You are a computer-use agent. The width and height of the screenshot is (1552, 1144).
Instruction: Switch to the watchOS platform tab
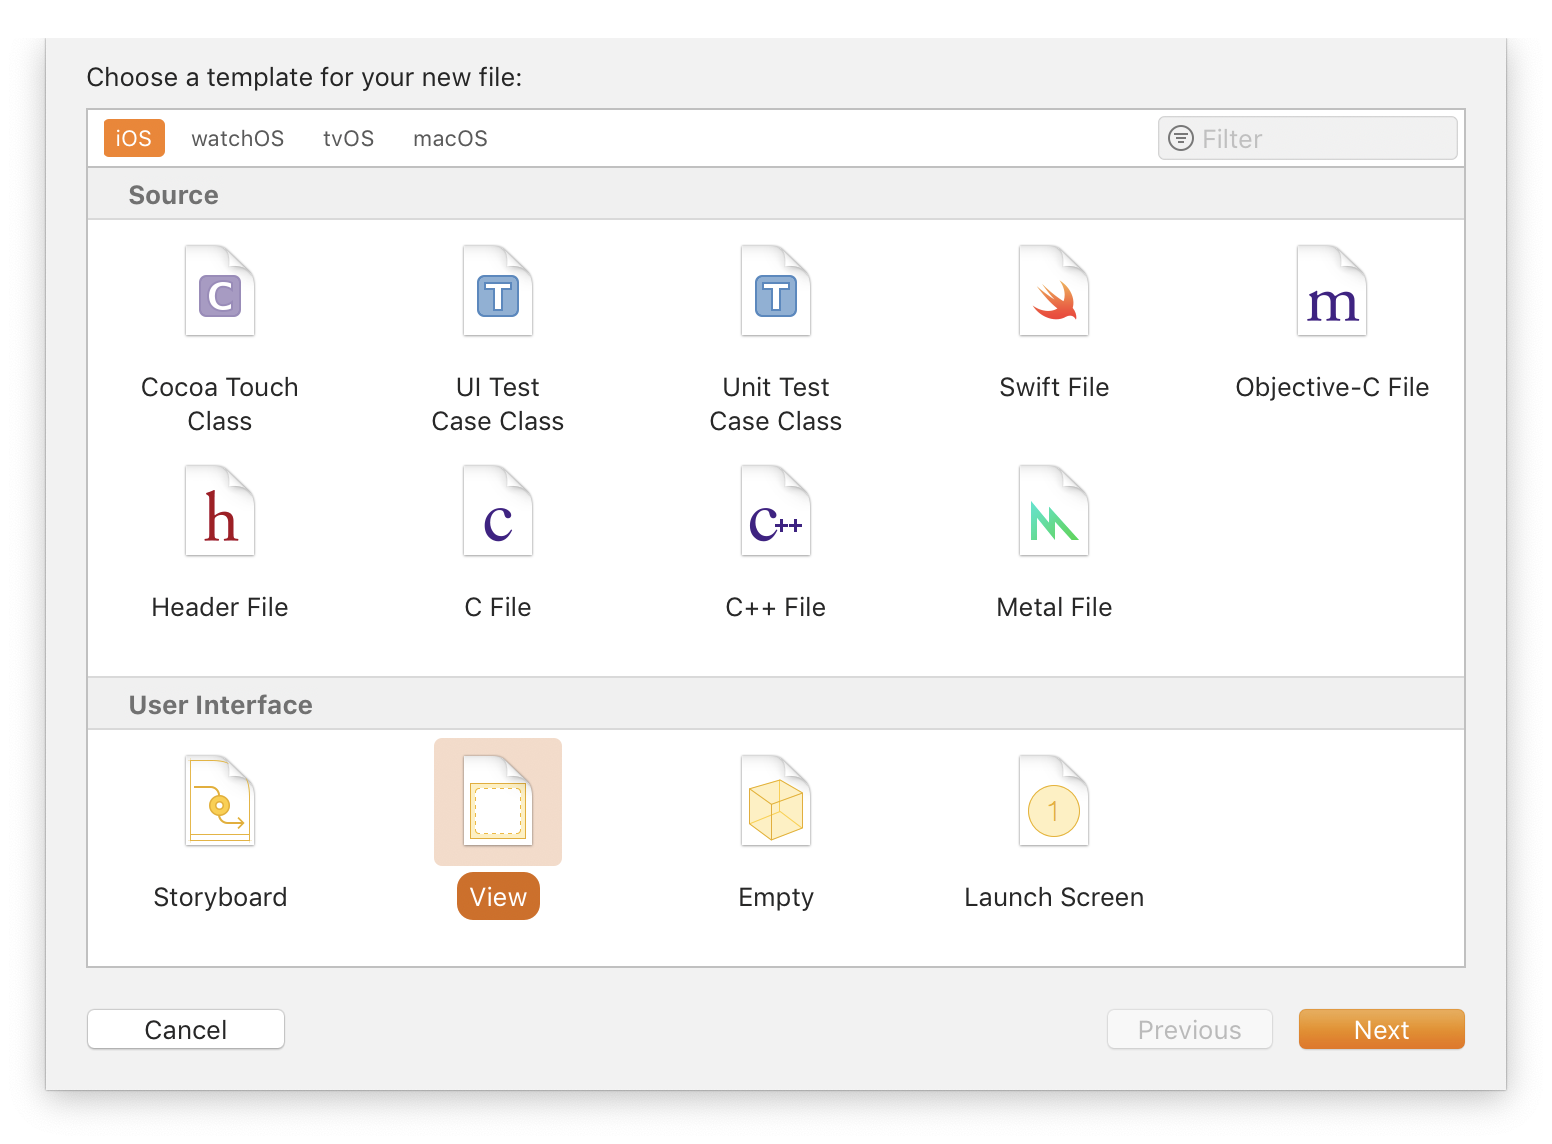238,139
